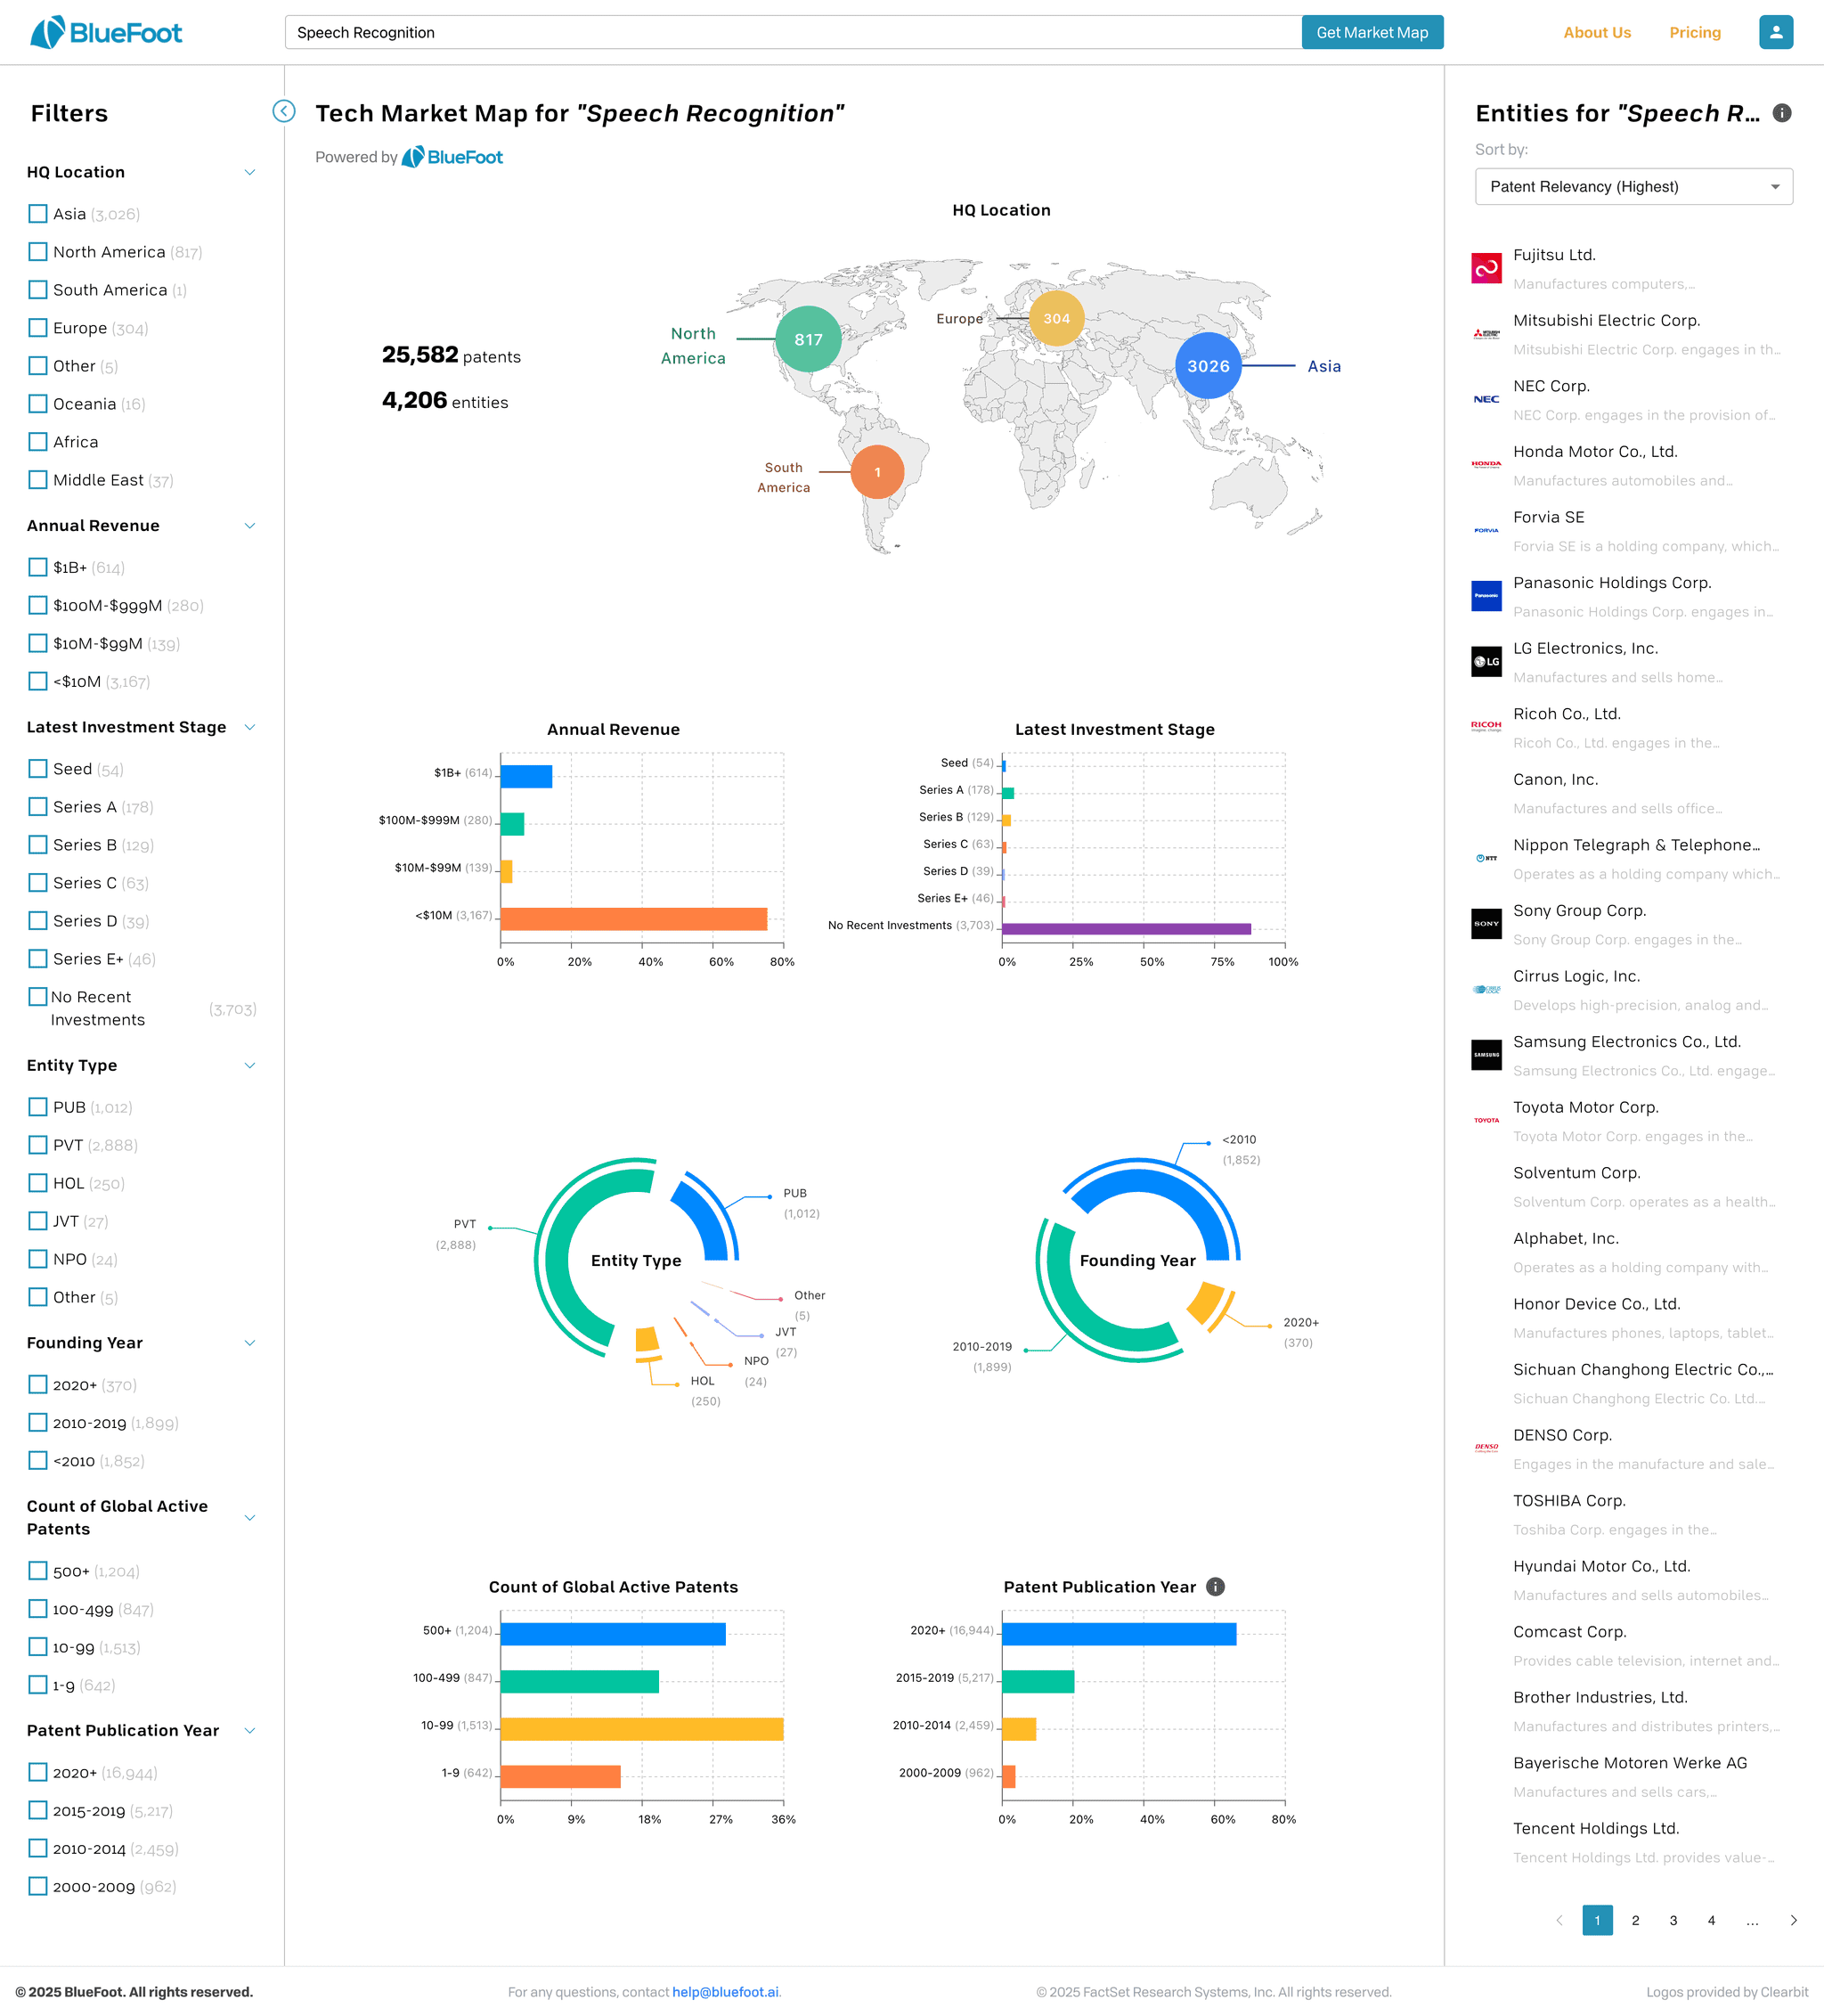Open the user account icon
Image resolution: width=1824 pixels, height=2016 pixels.
point(1775,32)
